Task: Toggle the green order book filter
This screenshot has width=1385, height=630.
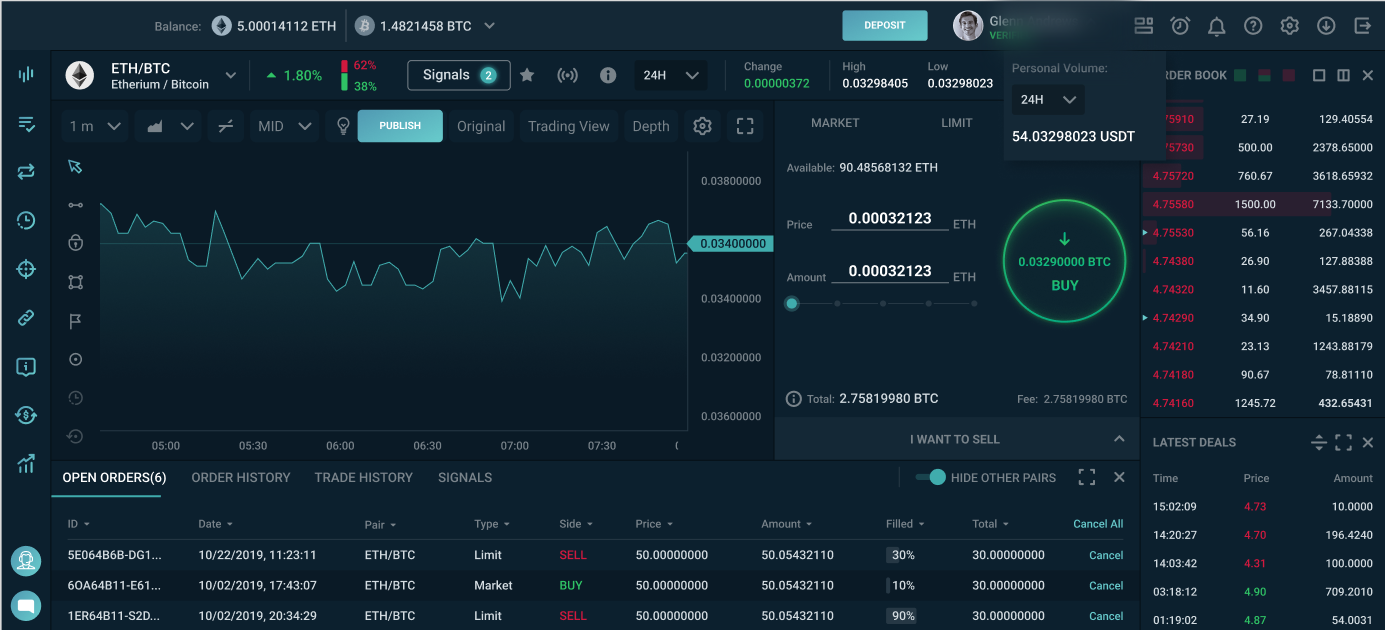Action: (x=1240, y=75)
